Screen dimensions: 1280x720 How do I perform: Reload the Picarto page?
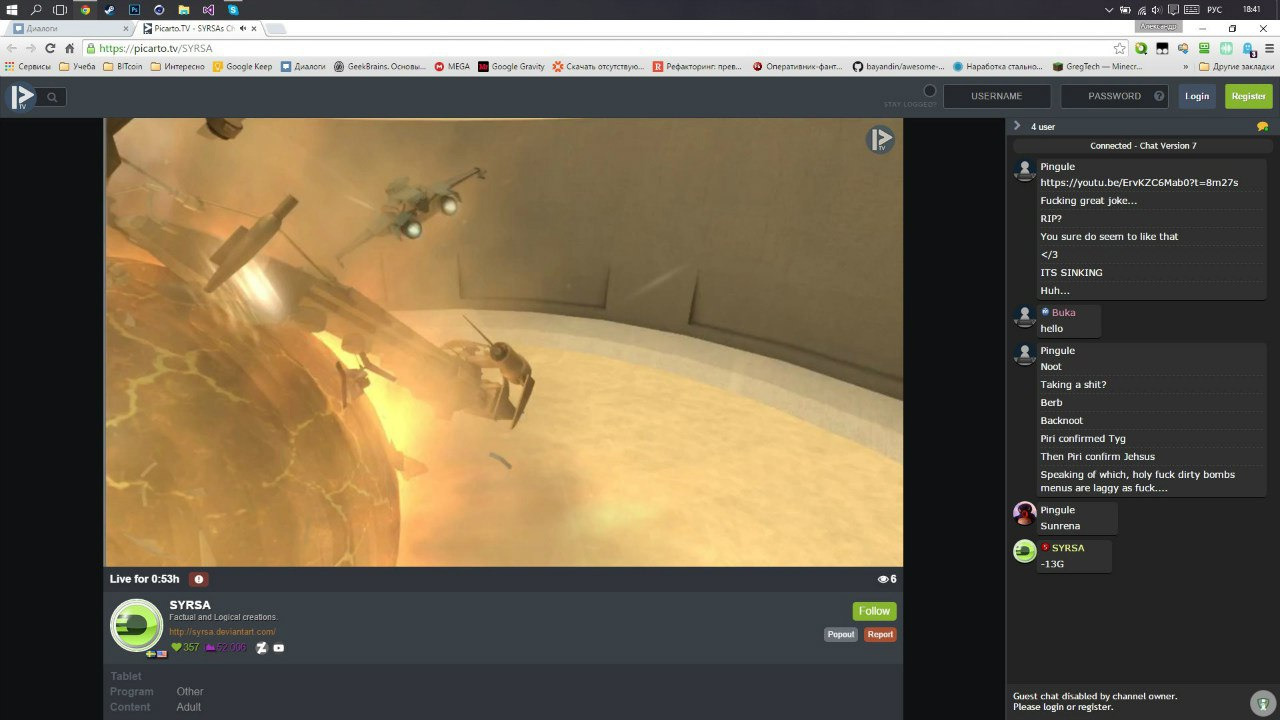(x=50, y=48)
